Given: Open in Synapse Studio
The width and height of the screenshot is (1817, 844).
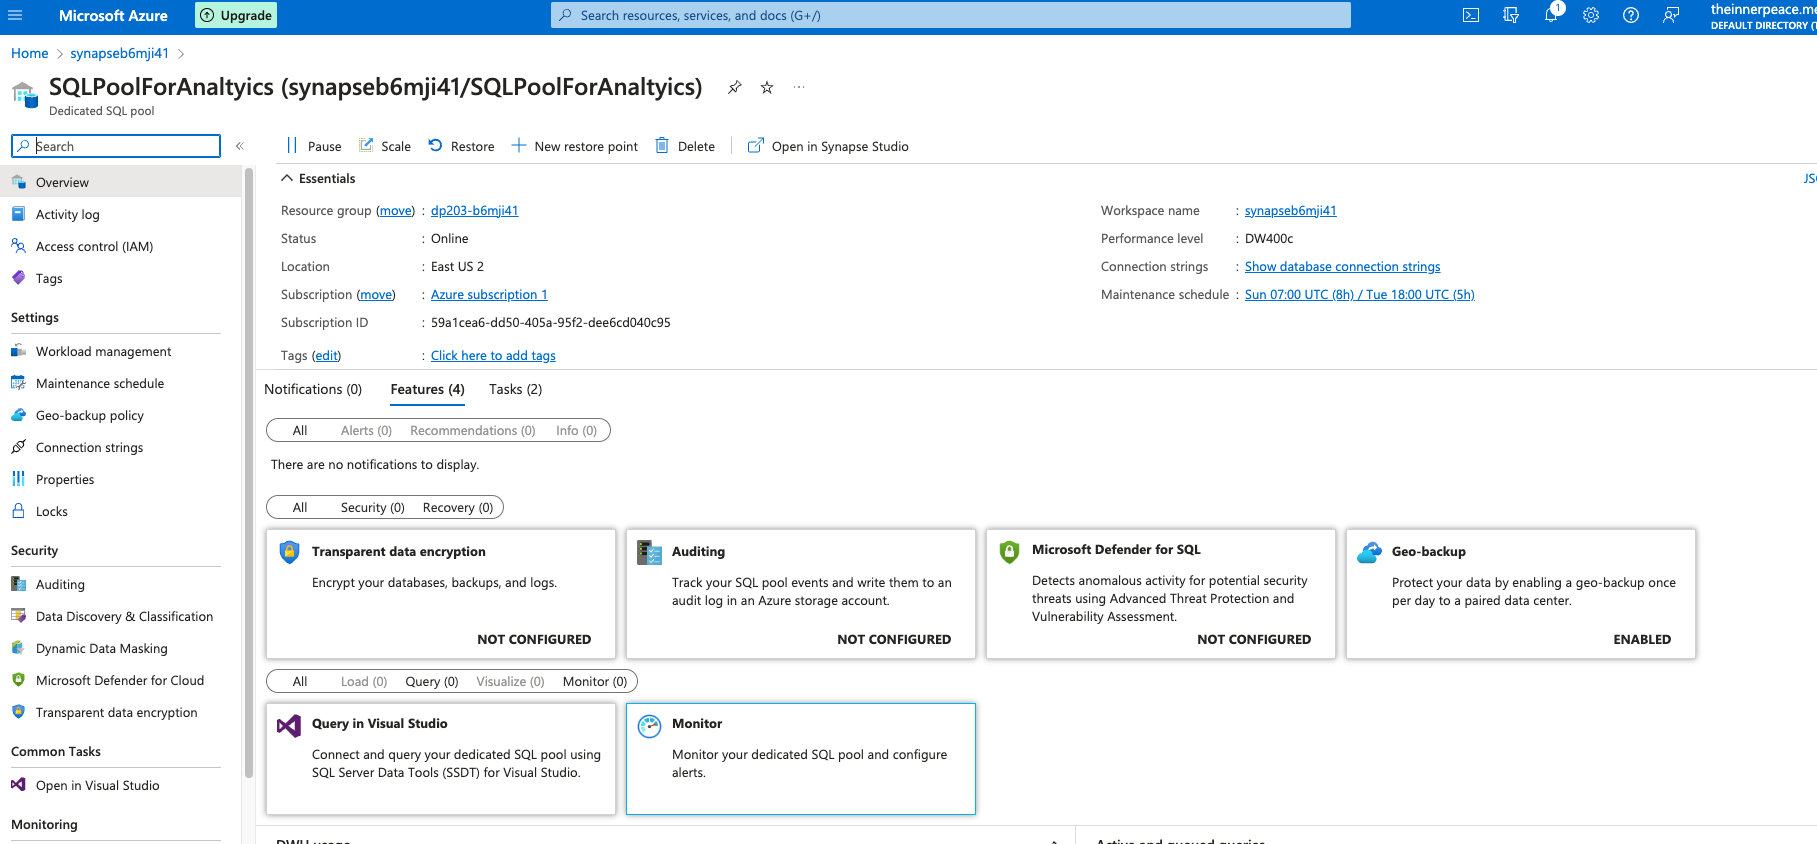Looking at the screenshot, I should (828, 146).
